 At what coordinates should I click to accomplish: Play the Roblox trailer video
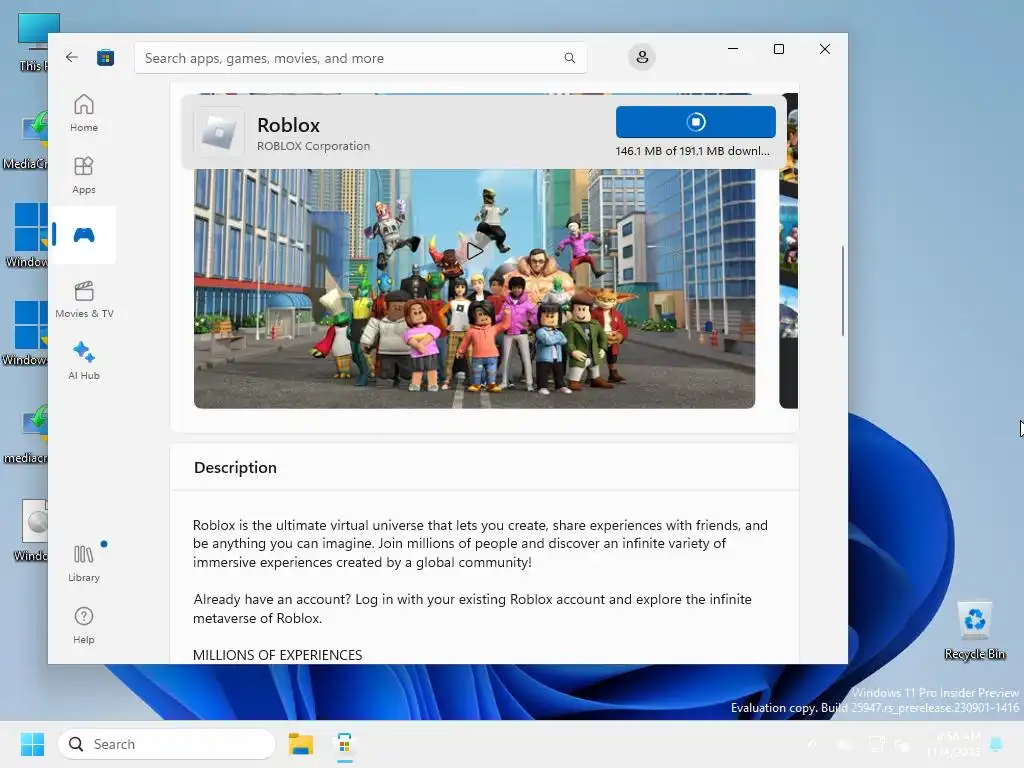pos(474,251)
